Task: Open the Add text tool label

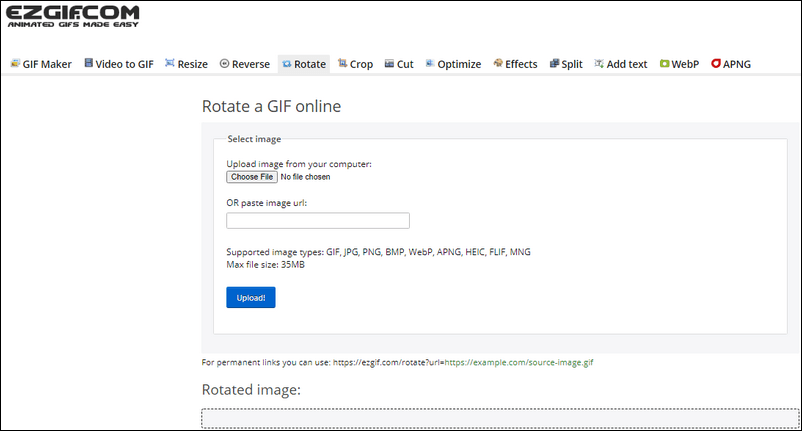Action: [x=627, y=64]
